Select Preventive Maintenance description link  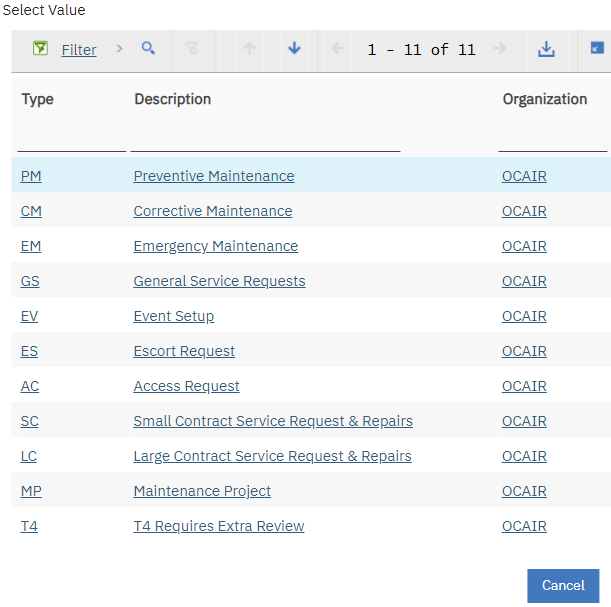pyautogui.click(x=214, y=176)
